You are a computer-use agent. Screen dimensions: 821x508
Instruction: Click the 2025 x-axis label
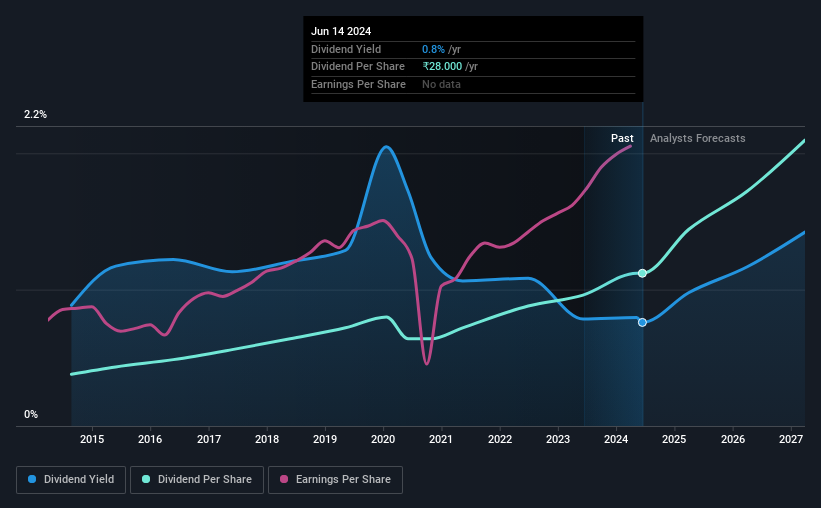(674, 439)
